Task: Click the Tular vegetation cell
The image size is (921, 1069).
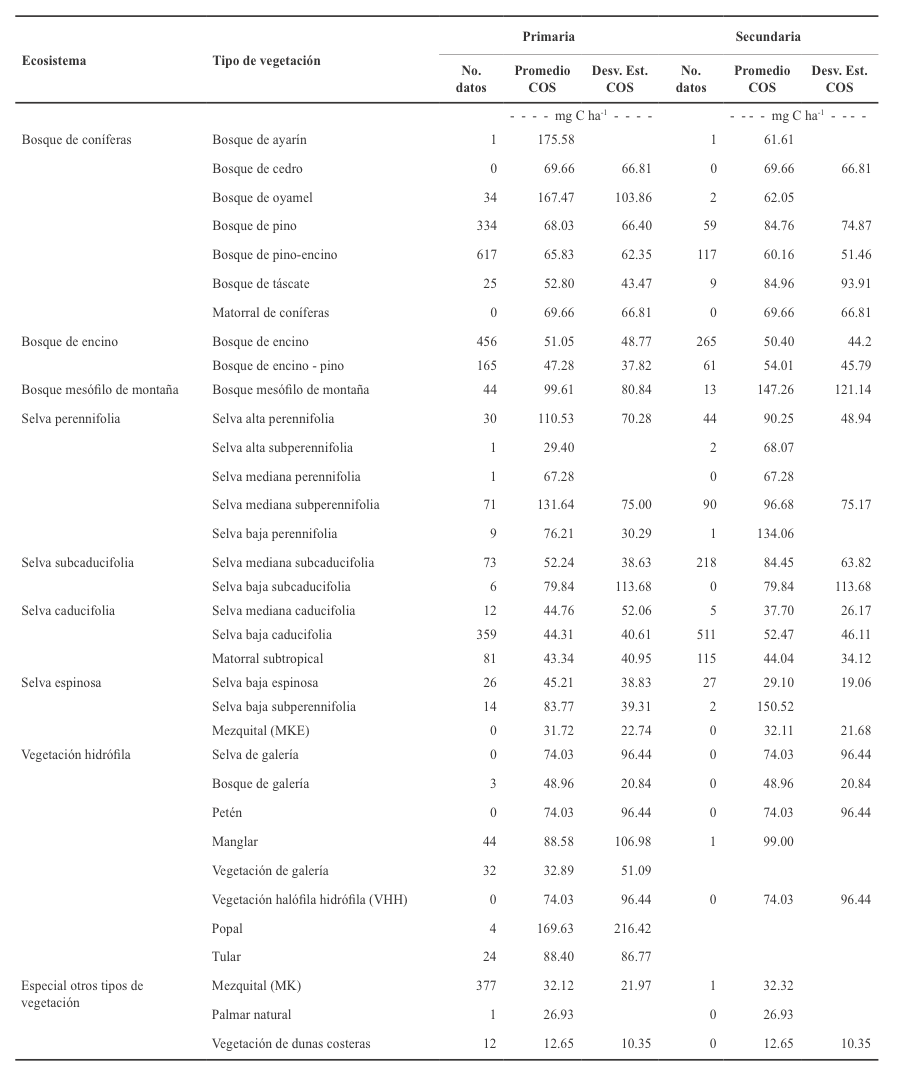Action: click(x=226, y=957)
